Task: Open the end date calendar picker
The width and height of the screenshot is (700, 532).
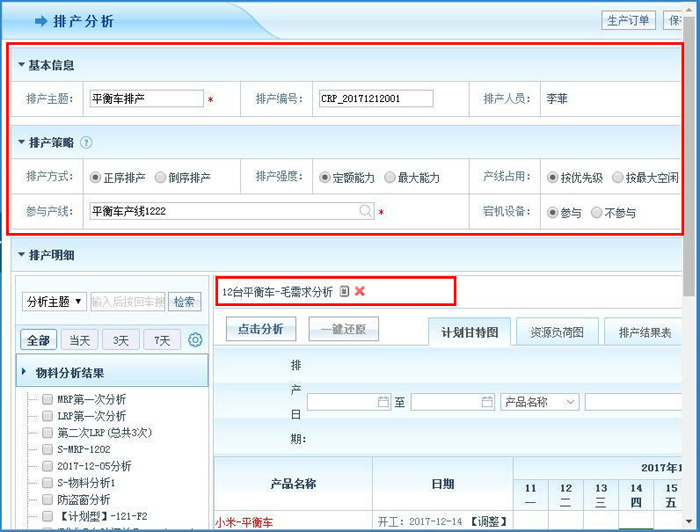Action: pos(487,402)
